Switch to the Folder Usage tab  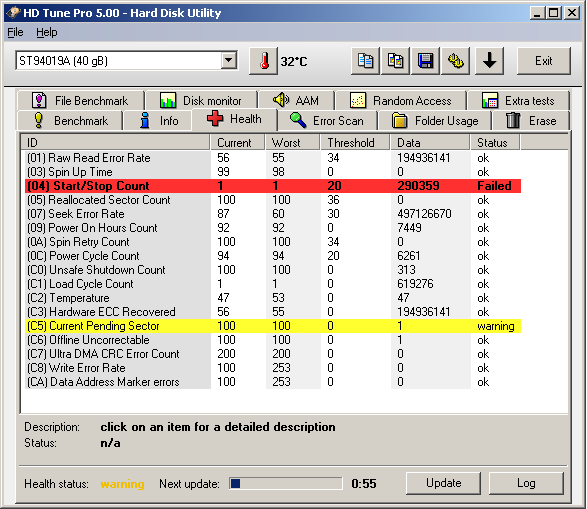(435, 121)
